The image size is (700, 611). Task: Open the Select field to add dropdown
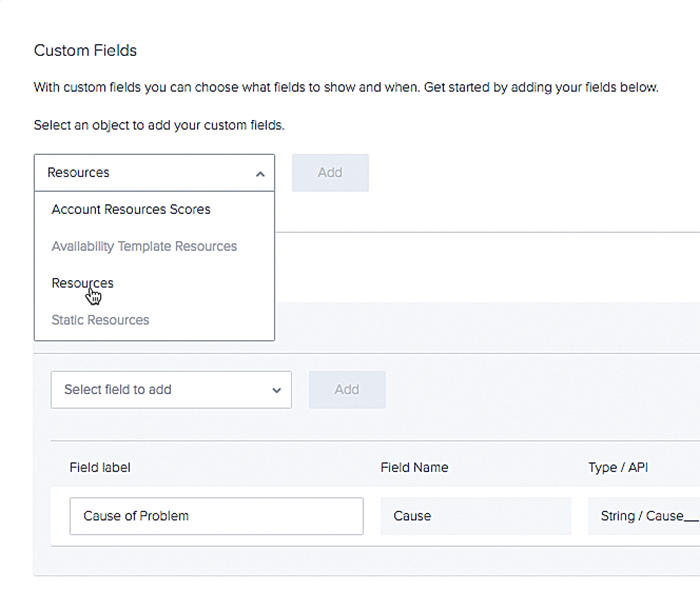coord(171,390)
